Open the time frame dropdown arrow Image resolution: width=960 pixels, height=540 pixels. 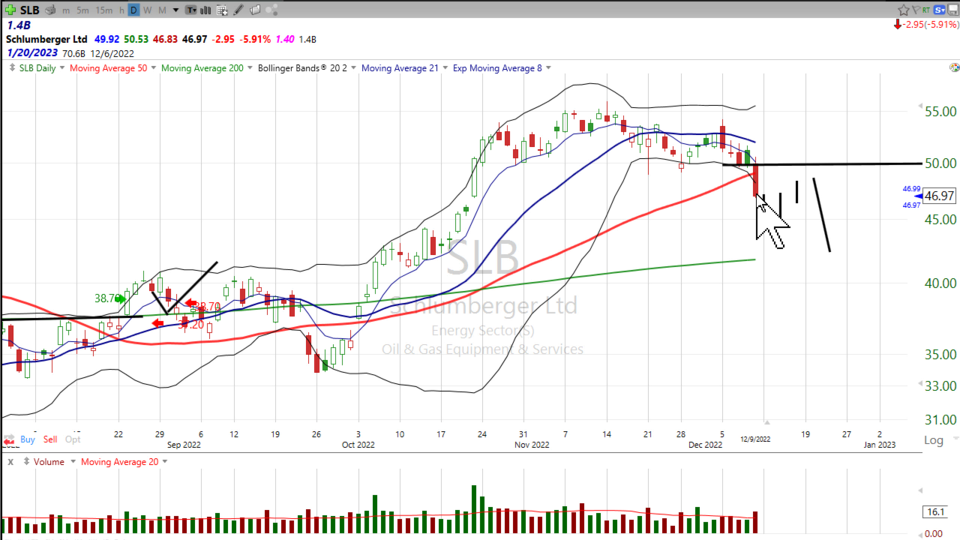pos(176,10)
